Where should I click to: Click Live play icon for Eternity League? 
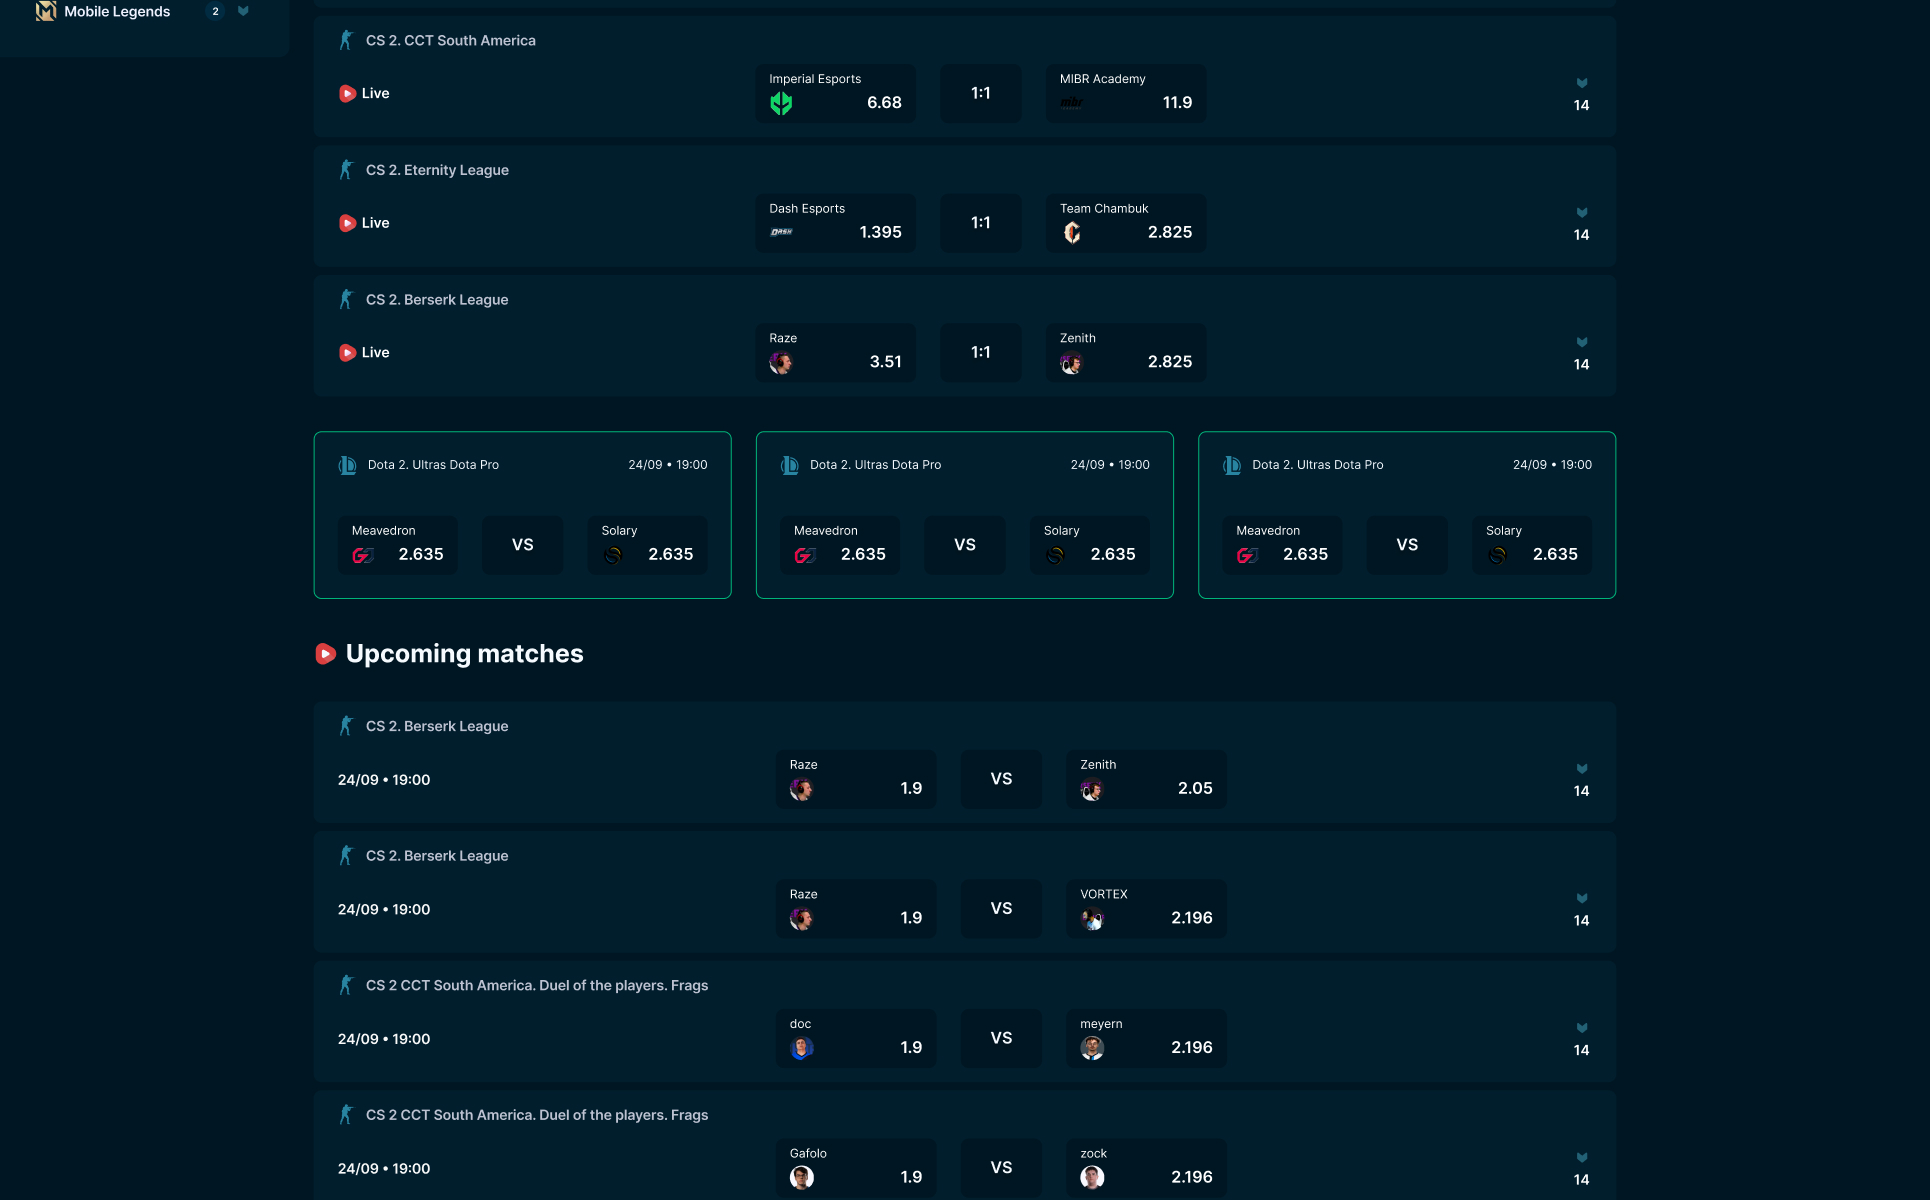347,223
